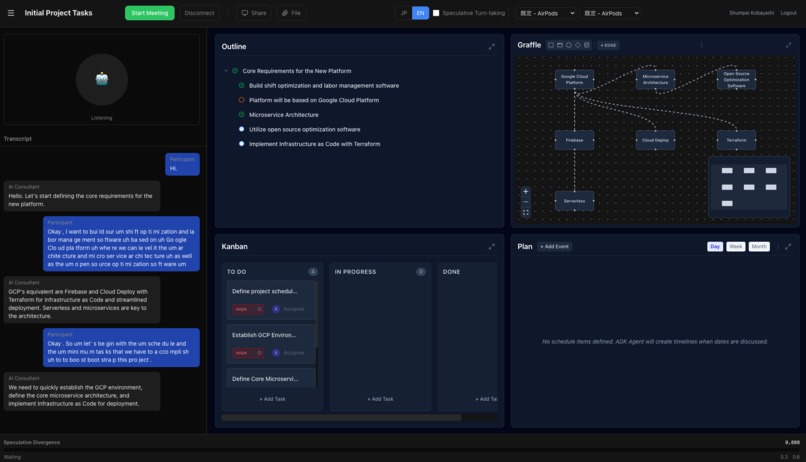Zoom in on the Graffle canvas
This screenshot has height=462, width=806.
pos(525,192)
